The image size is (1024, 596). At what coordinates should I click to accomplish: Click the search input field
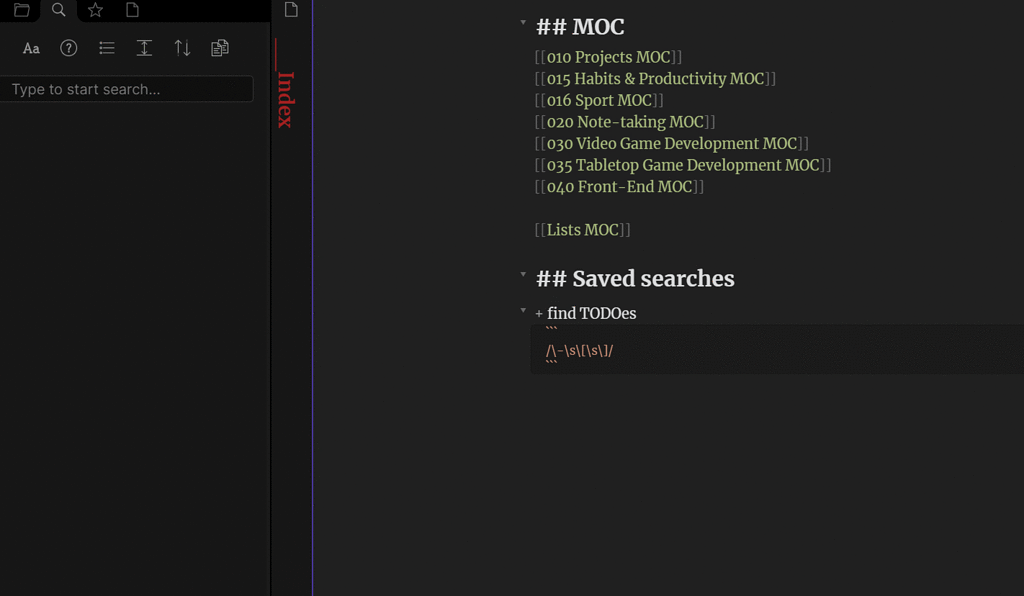tap(126, 89)
